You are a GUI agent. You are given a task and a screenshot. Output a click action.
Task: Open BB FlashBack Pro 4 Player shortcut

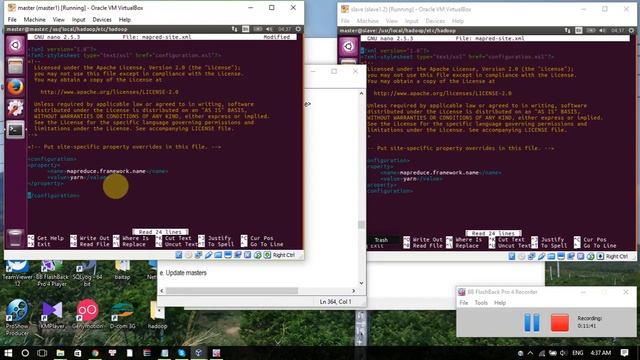click(x=52, y=272)
